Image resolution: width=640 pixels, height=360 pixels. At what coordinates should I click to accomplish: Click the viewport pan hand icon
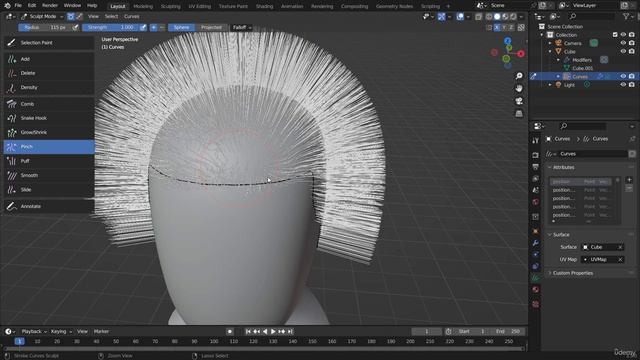pyautogui.click(x=519, y=88)
